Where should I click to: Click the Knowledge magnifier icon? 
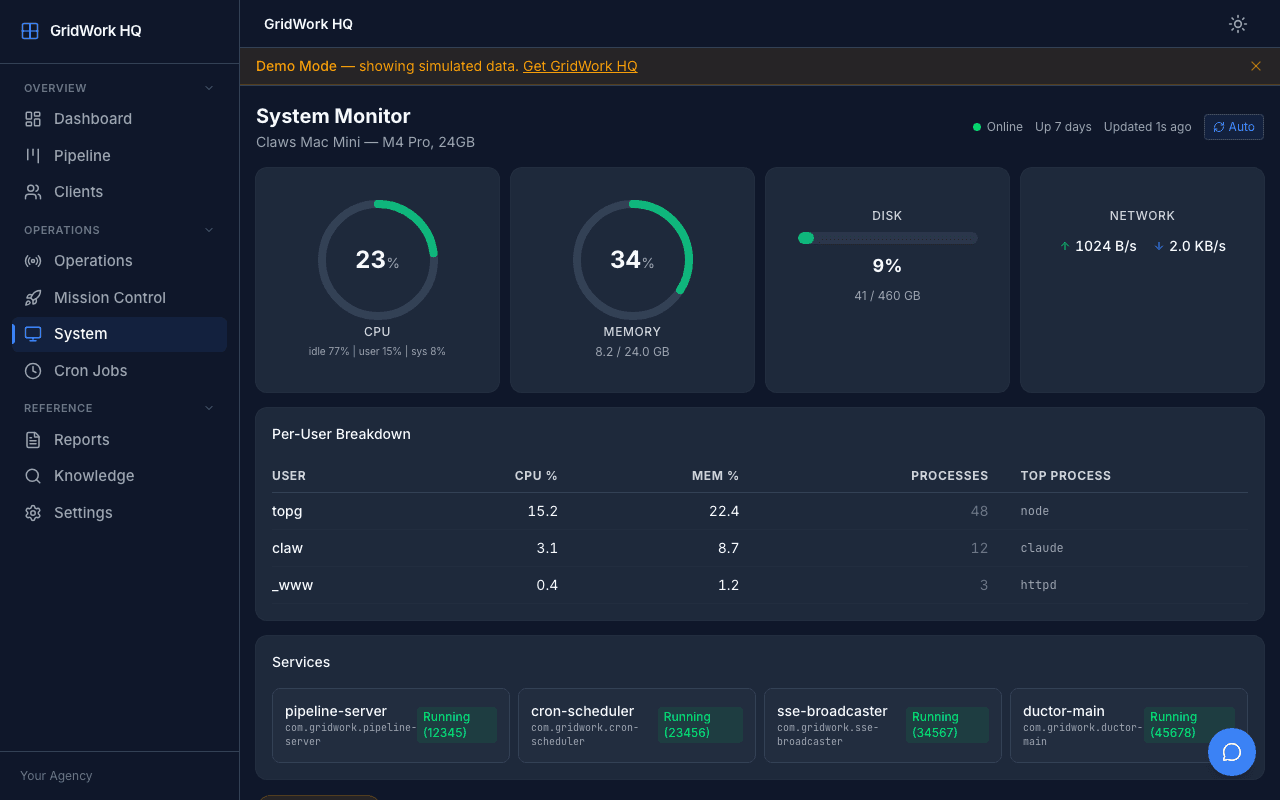(31, 475)
